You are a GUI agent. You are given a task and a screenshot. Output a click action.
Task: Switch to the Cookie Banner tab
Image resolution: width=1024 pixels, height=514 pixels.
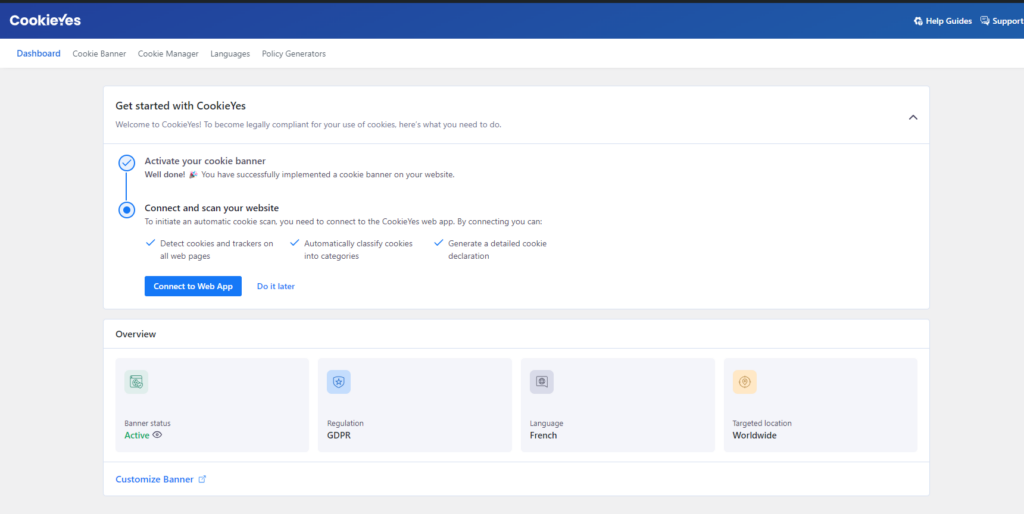[99, 54]
